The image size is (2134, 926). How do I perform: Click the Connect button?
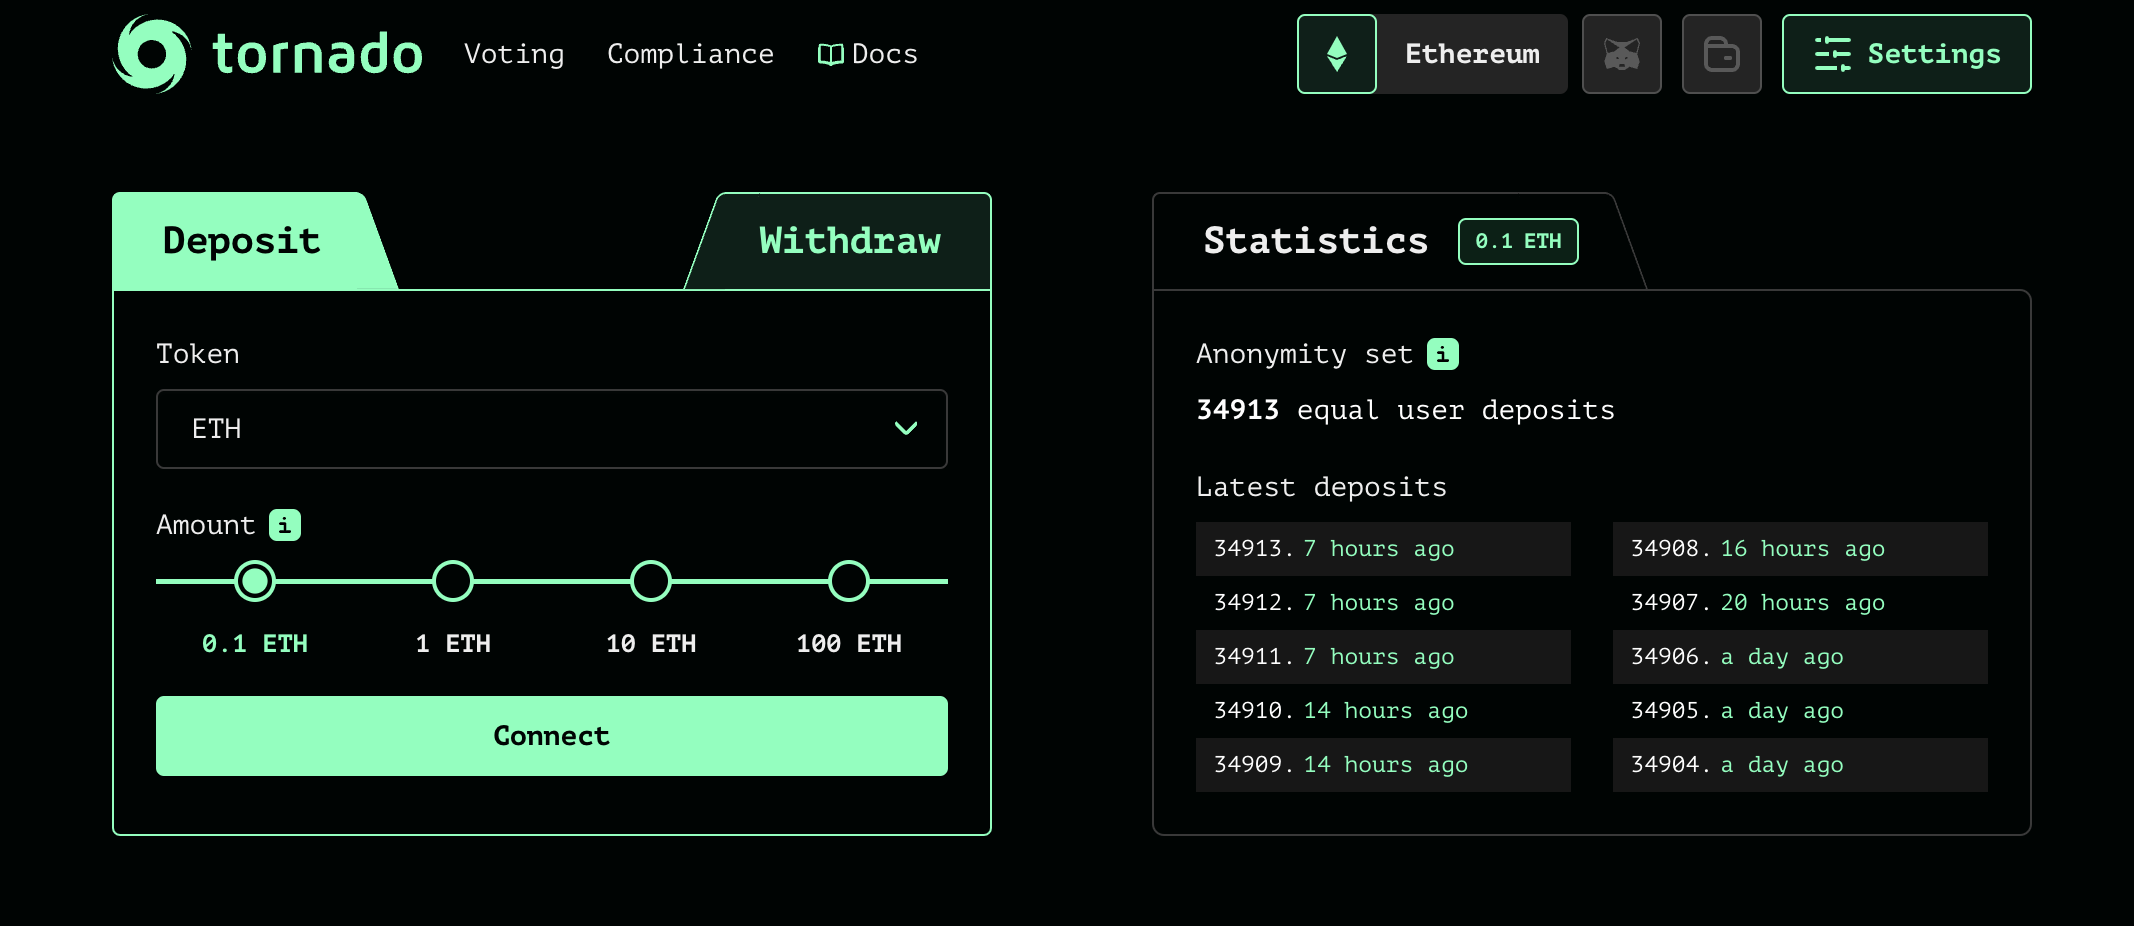552,736
